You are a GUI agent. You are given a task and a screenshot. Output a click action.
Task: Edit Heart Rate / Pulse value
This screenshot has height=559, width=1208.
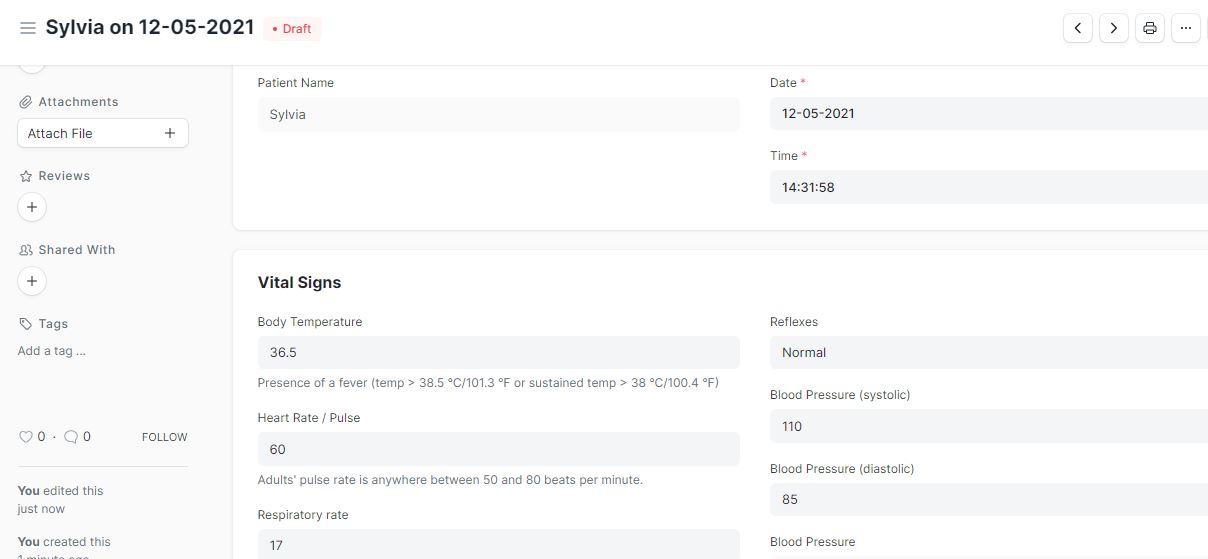[x=498, y=449]
